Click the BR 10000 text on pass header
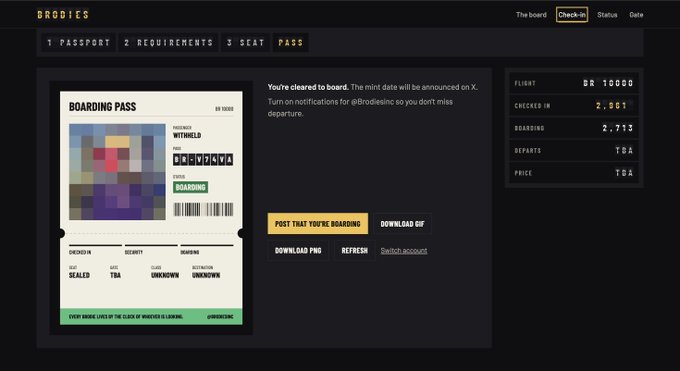 [225, 109]
